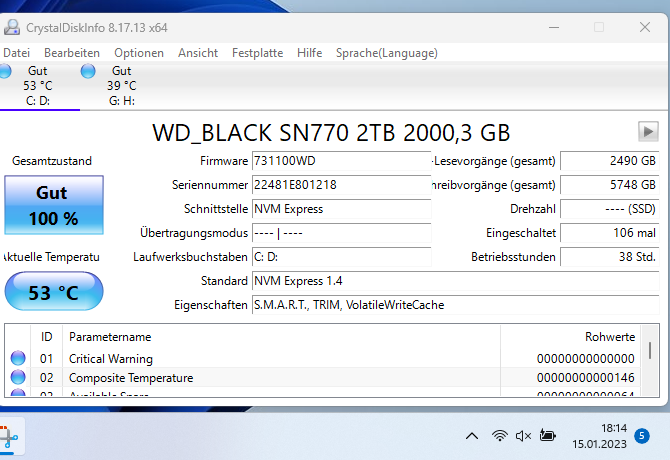Click the Gesamtzustand label
Image resolution: width=670 pixels, height=460 pixels.
[x=52, y=161]
